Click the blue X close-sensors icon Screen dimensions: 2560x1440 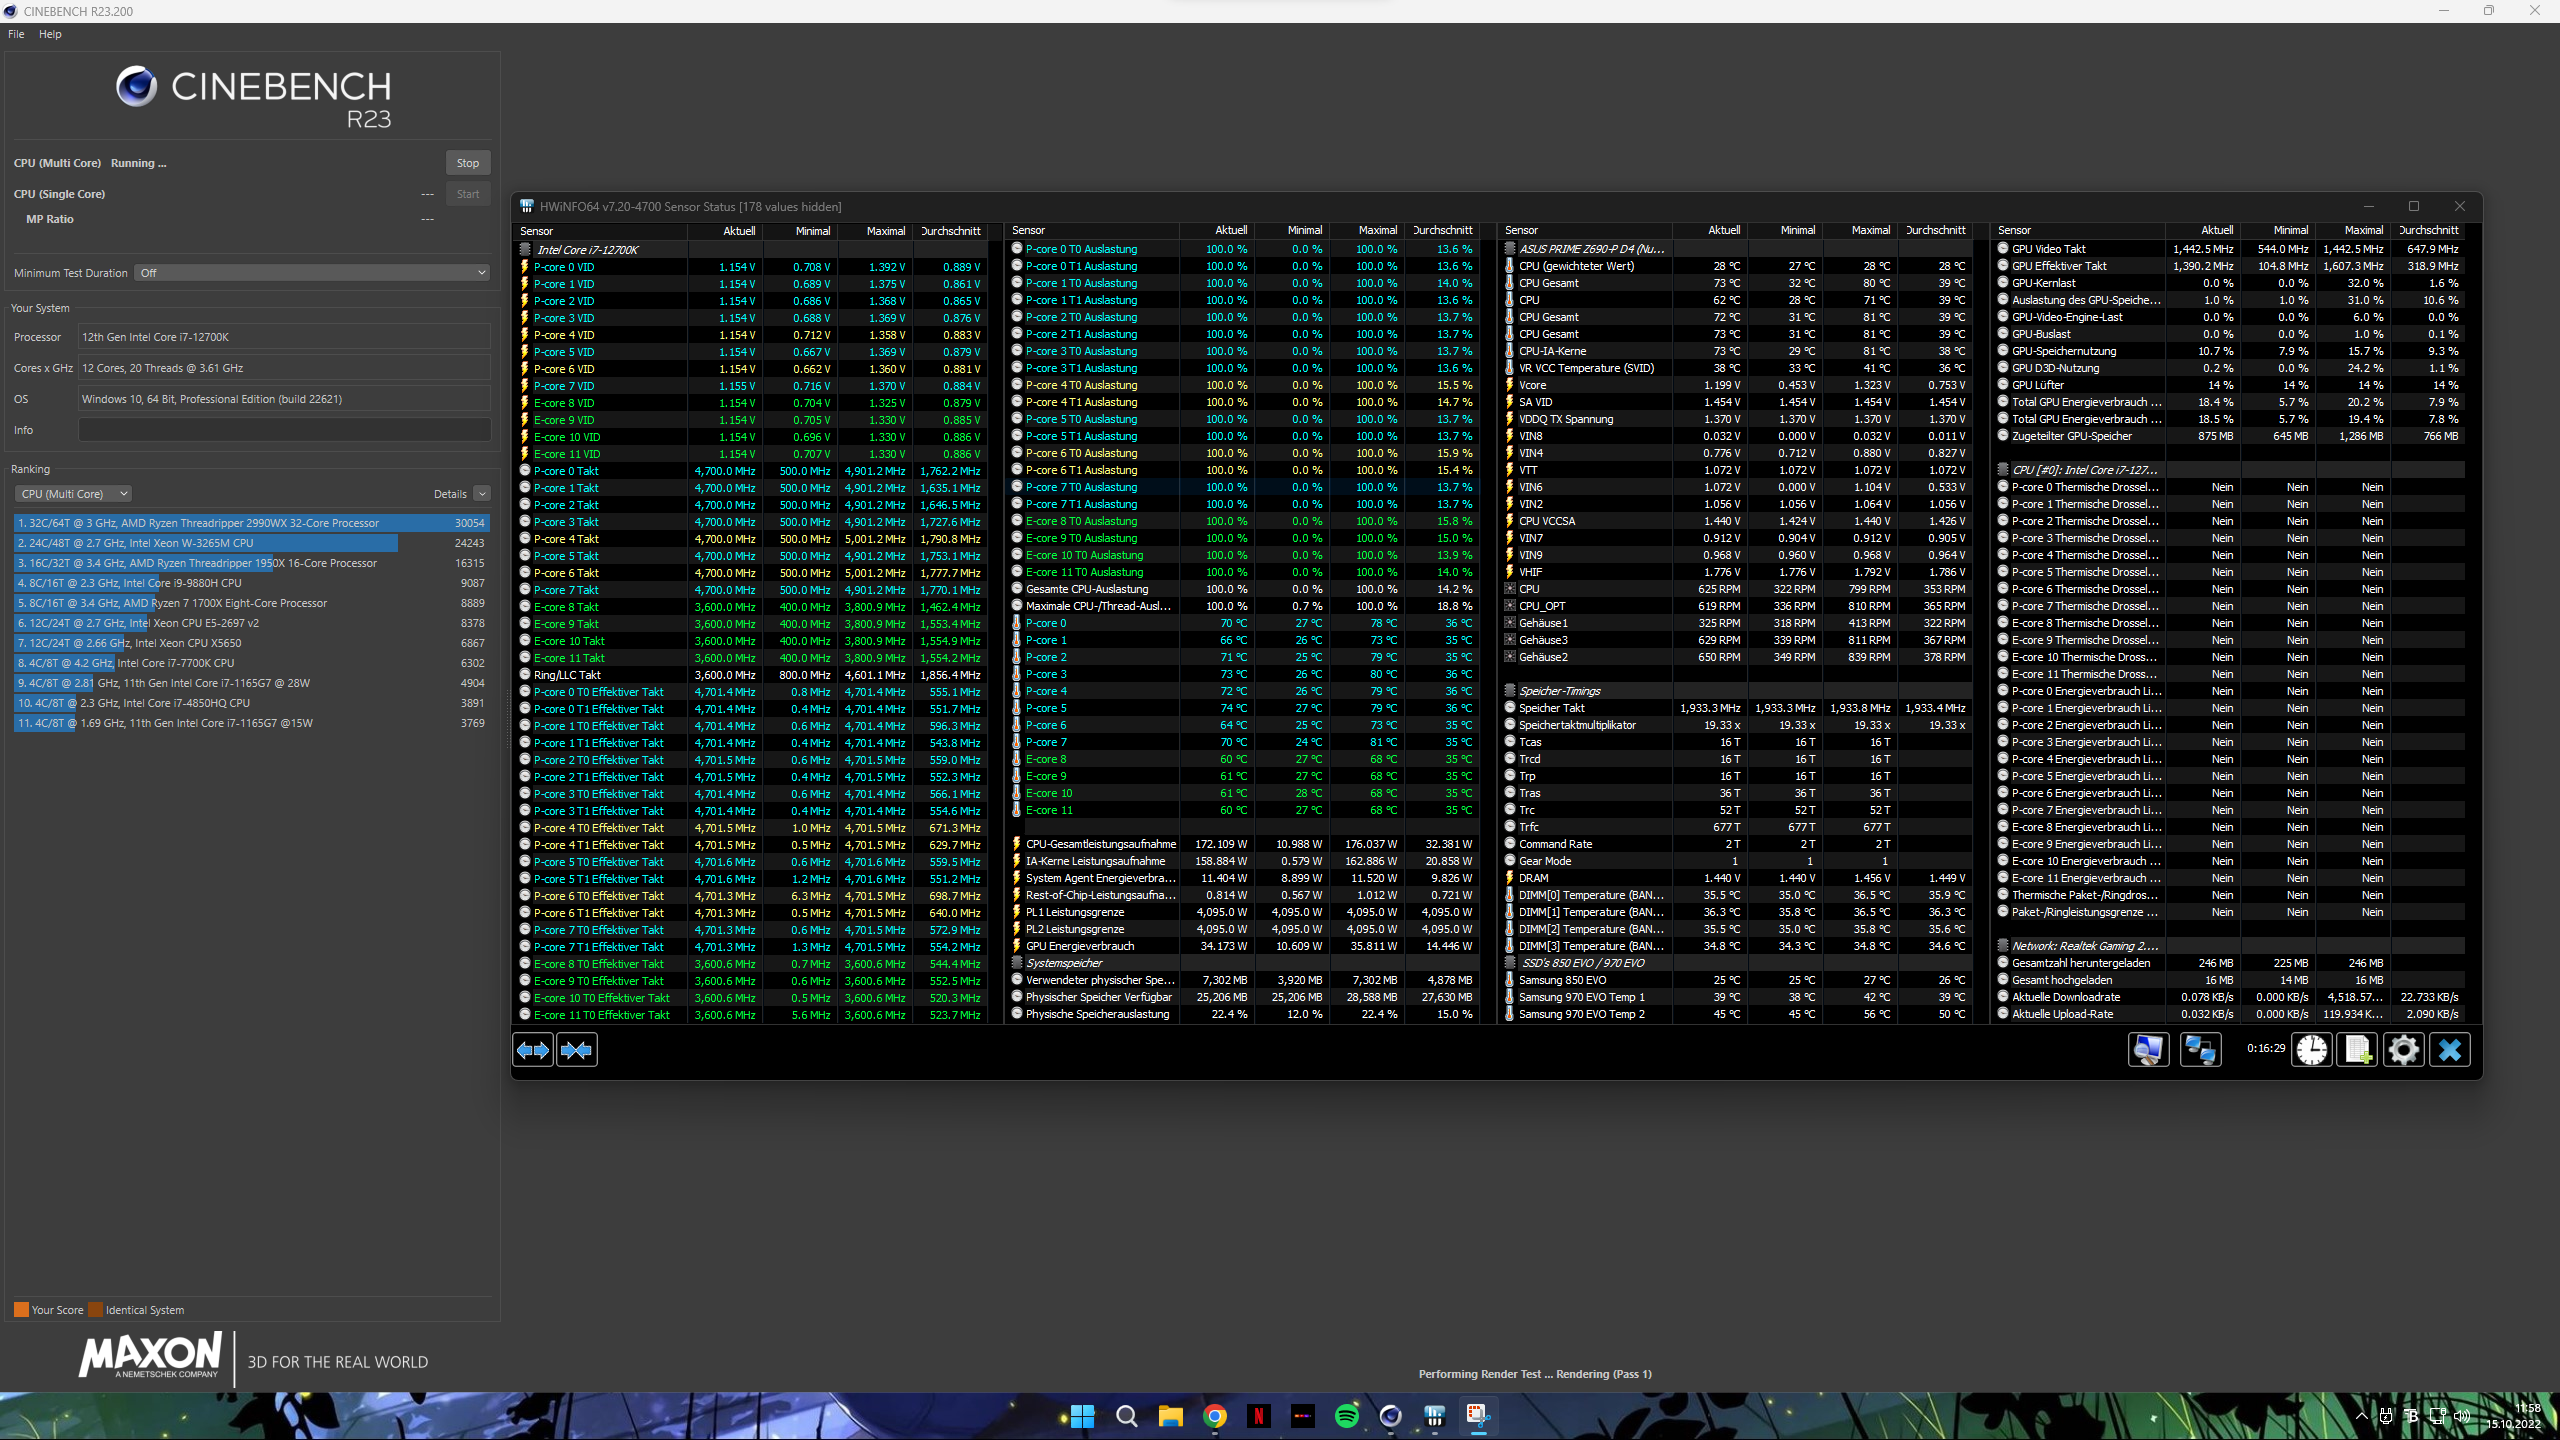click(2449, 1050)
